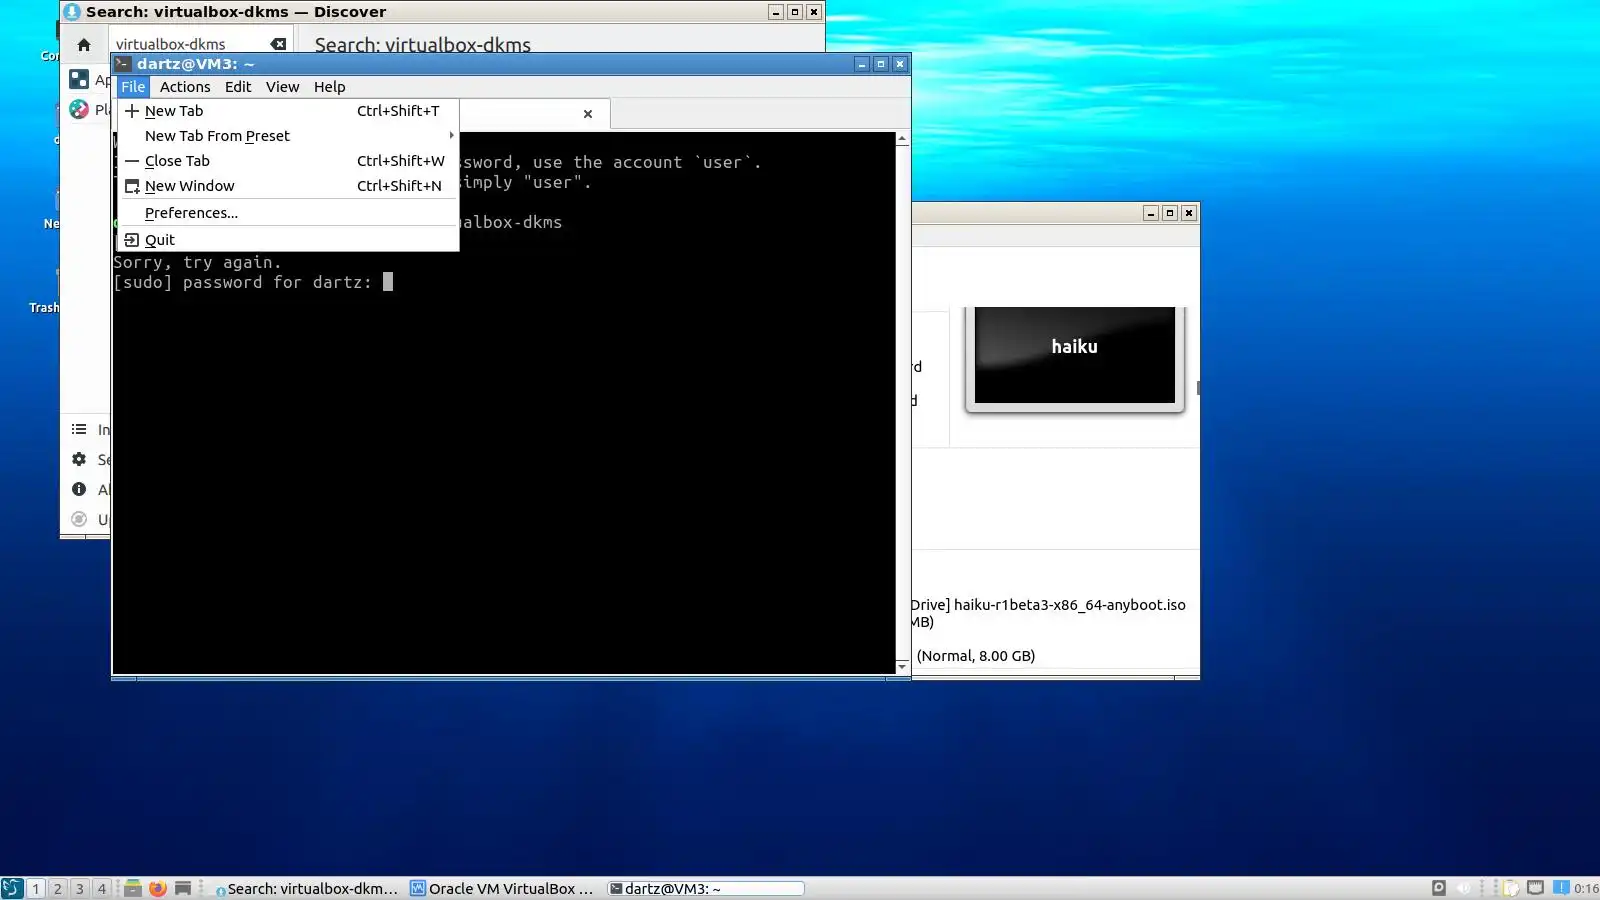
Task: Click the Discover home icon
Action: pos(84,45)
